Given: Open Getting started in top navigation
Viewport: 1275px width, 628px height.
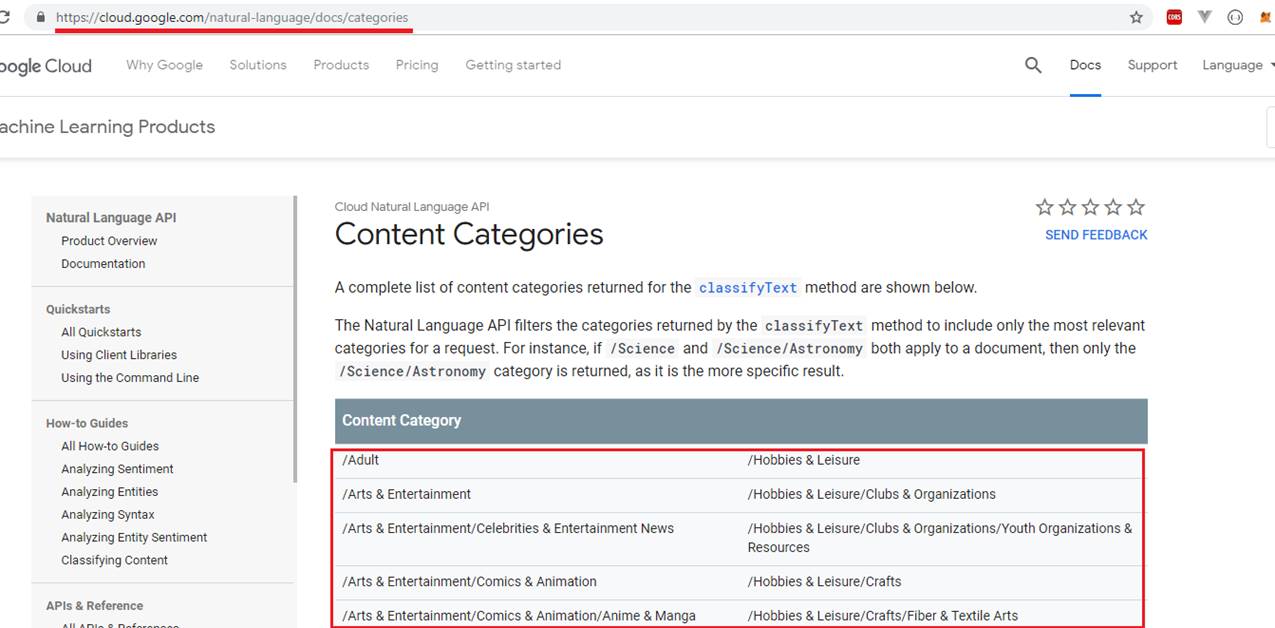Looking at the screenshot, I should pyautogui.click(x=513, y=65).
